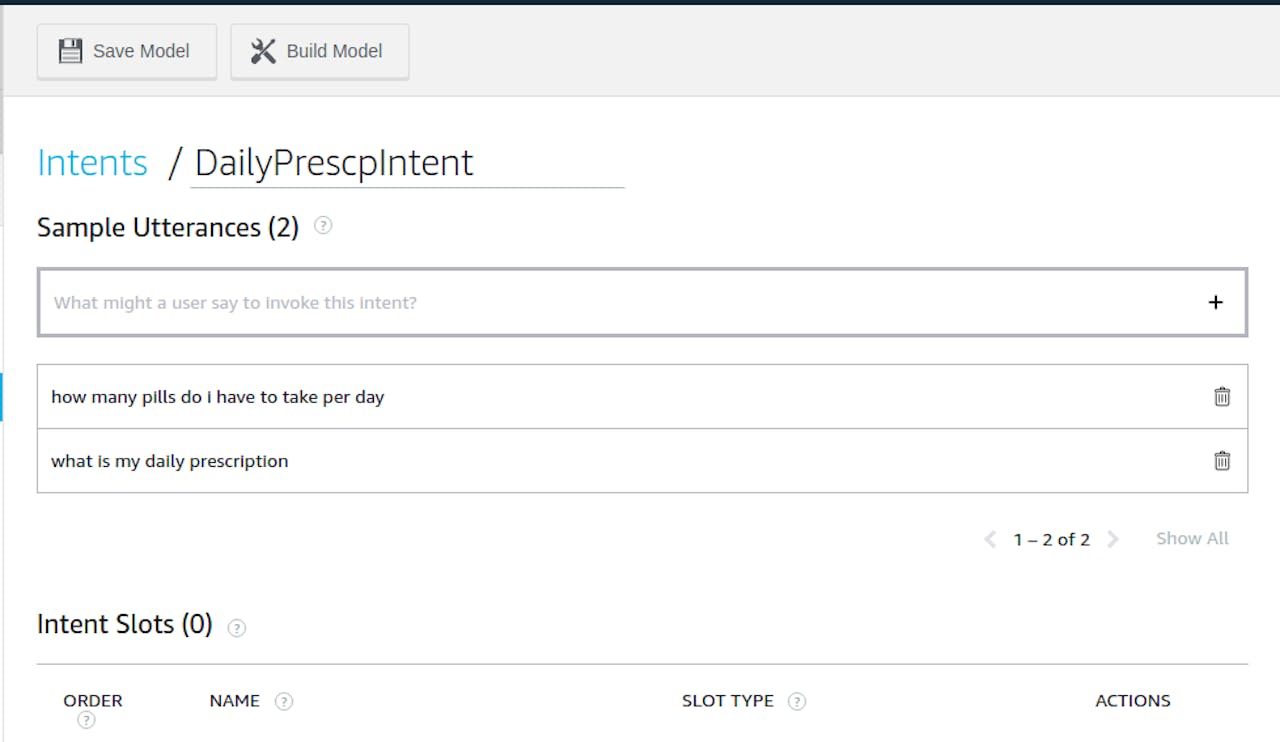Click the Save Model button

pyautogui.click(x=126, y=51)
